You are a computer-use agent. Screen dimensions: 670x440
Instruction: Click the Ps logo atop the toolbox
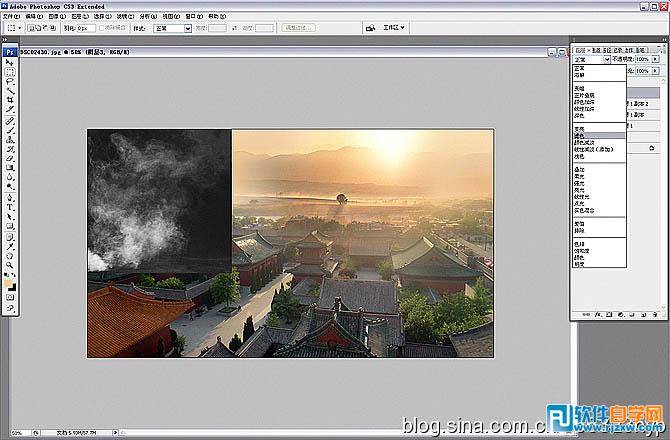[x=10, y=52]
